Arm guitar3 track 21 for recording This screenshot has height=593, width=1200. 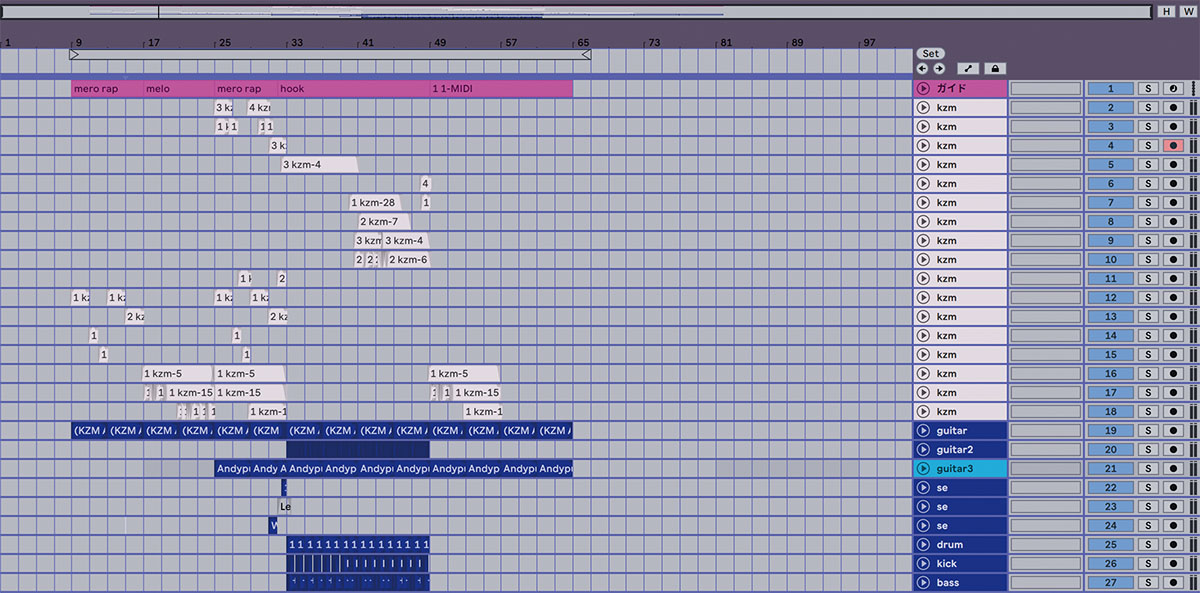point(1174,469)
